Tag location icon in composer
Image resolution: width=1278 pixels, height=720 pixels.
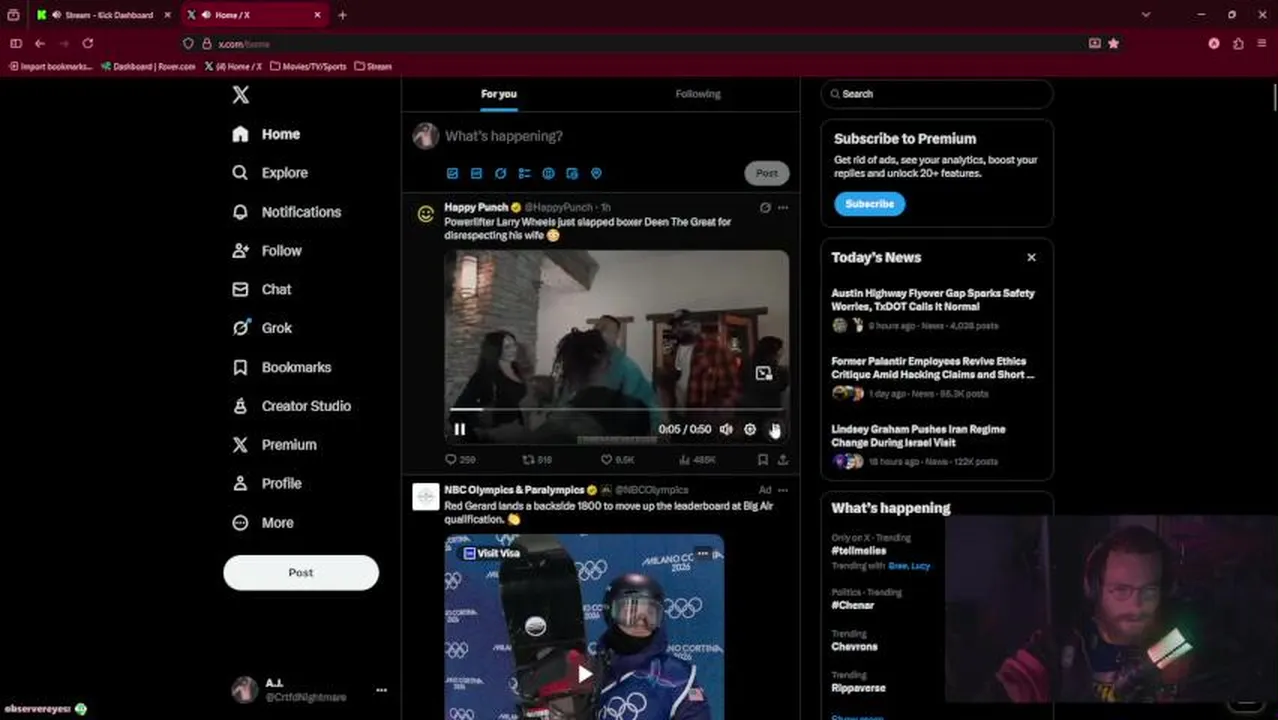[x=596, y=173]
